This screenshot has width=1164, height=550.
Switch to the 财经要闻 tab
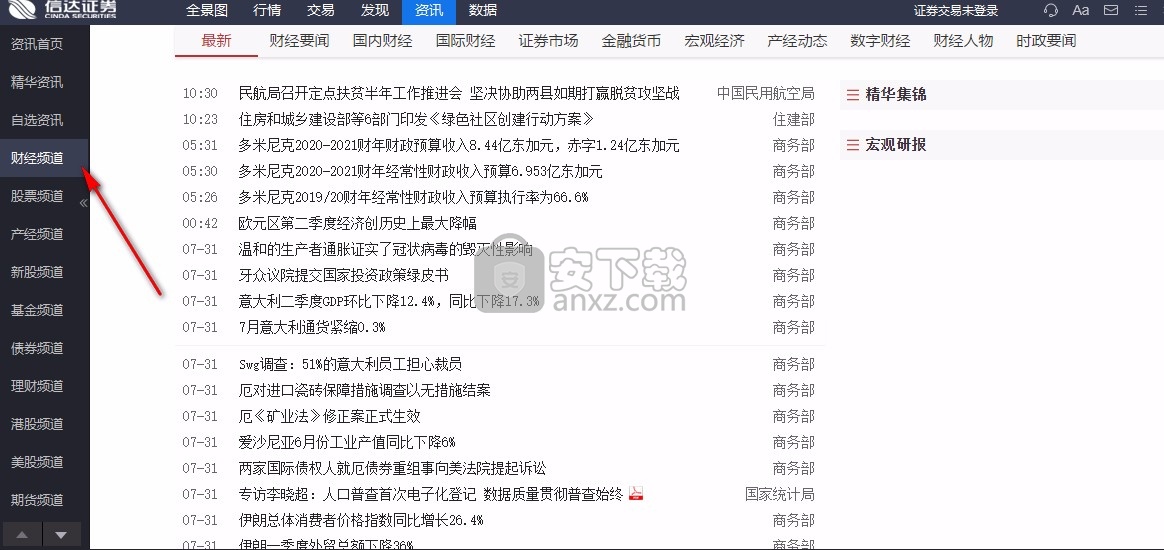point(299,41)
